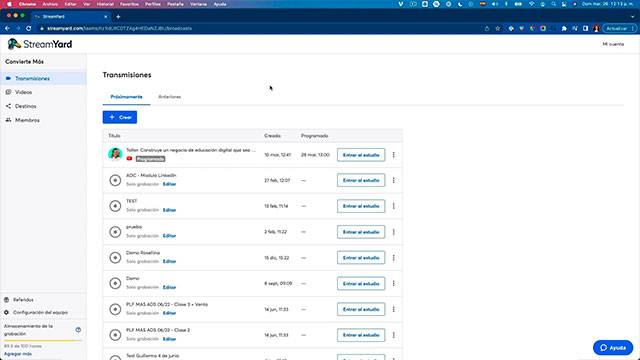
Task: Click Editar under Demo Rosellina
Action: tap(169, 262)
